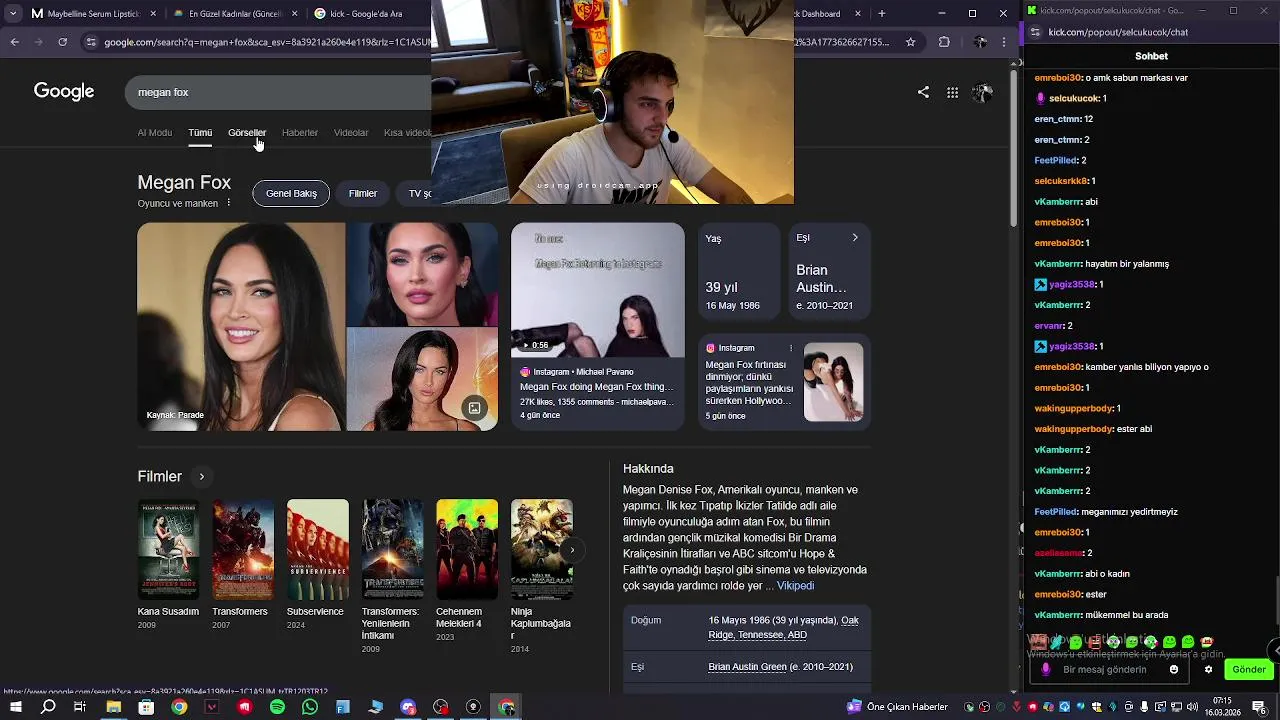Open the Vikipedi link
1280x720 pixels.
796,586
